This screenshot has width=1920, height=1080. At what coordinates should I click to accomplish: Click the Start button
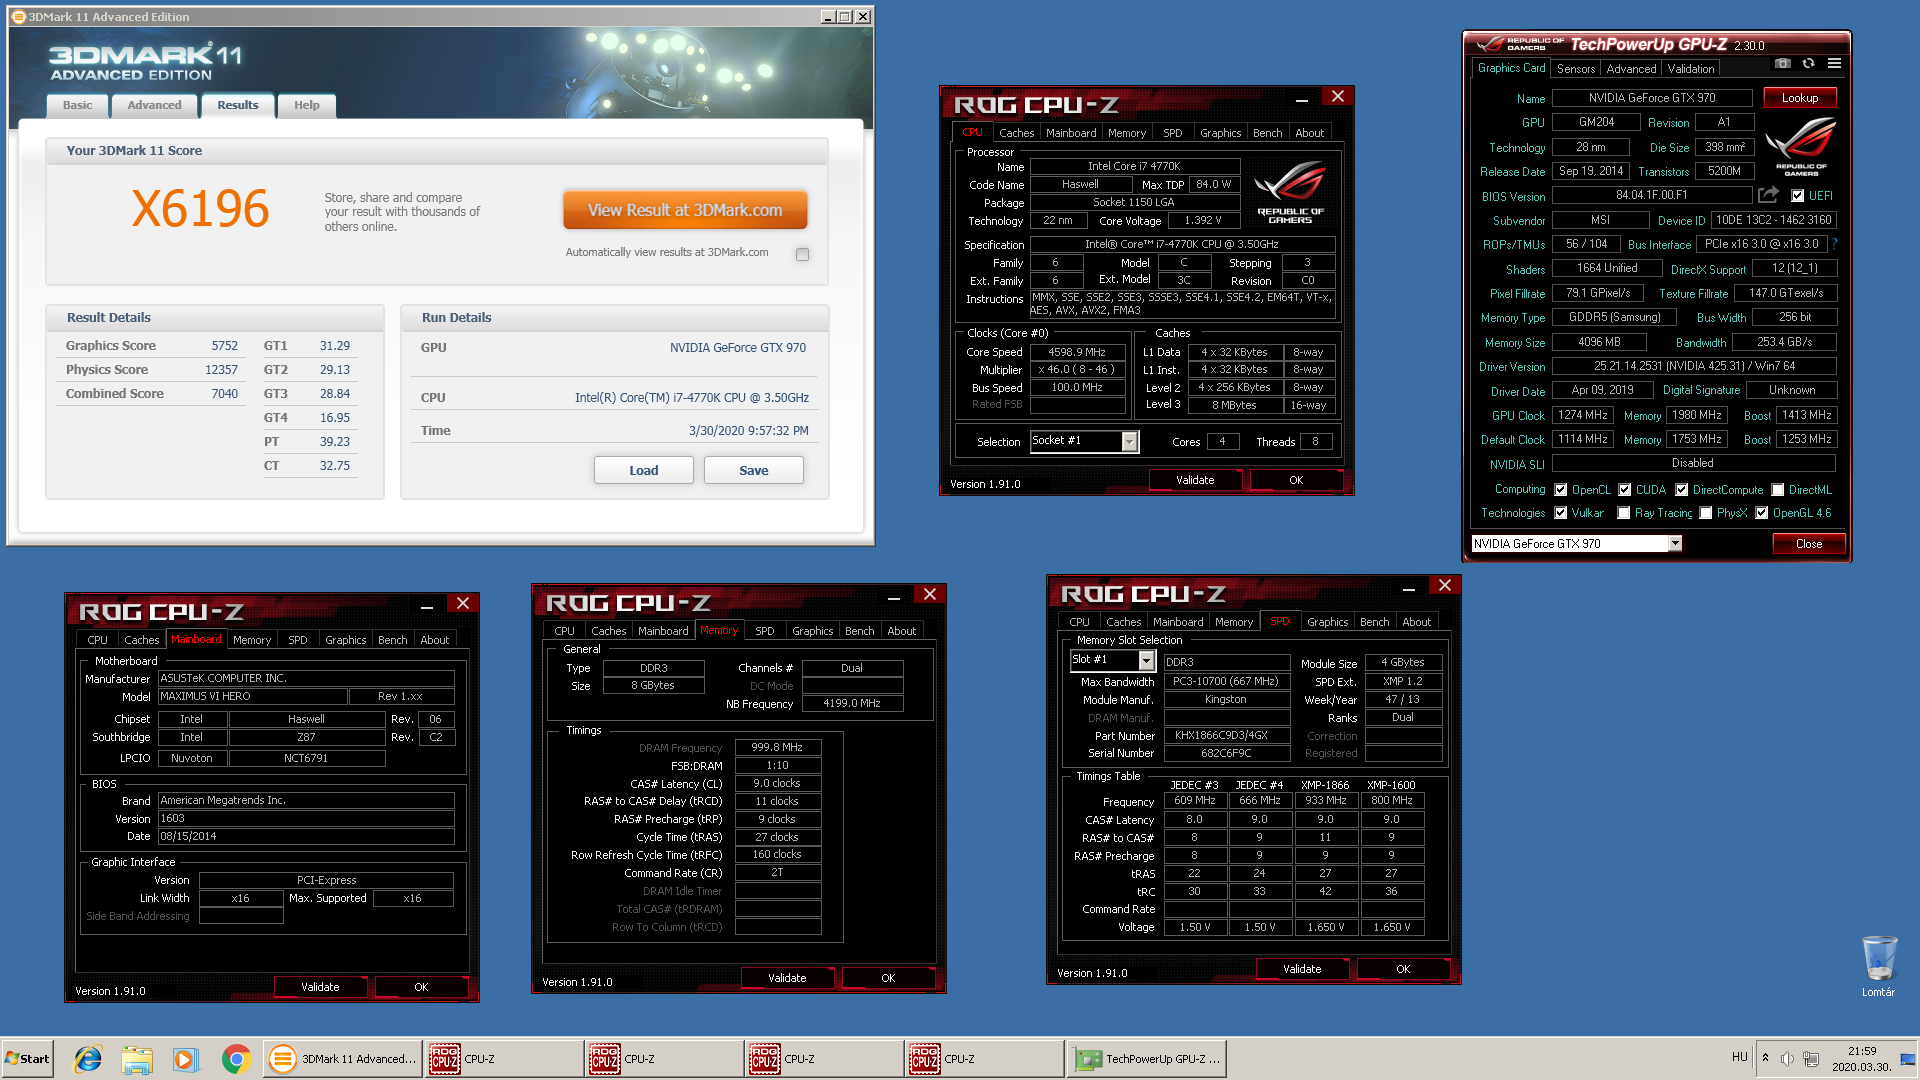[28, 1059]
